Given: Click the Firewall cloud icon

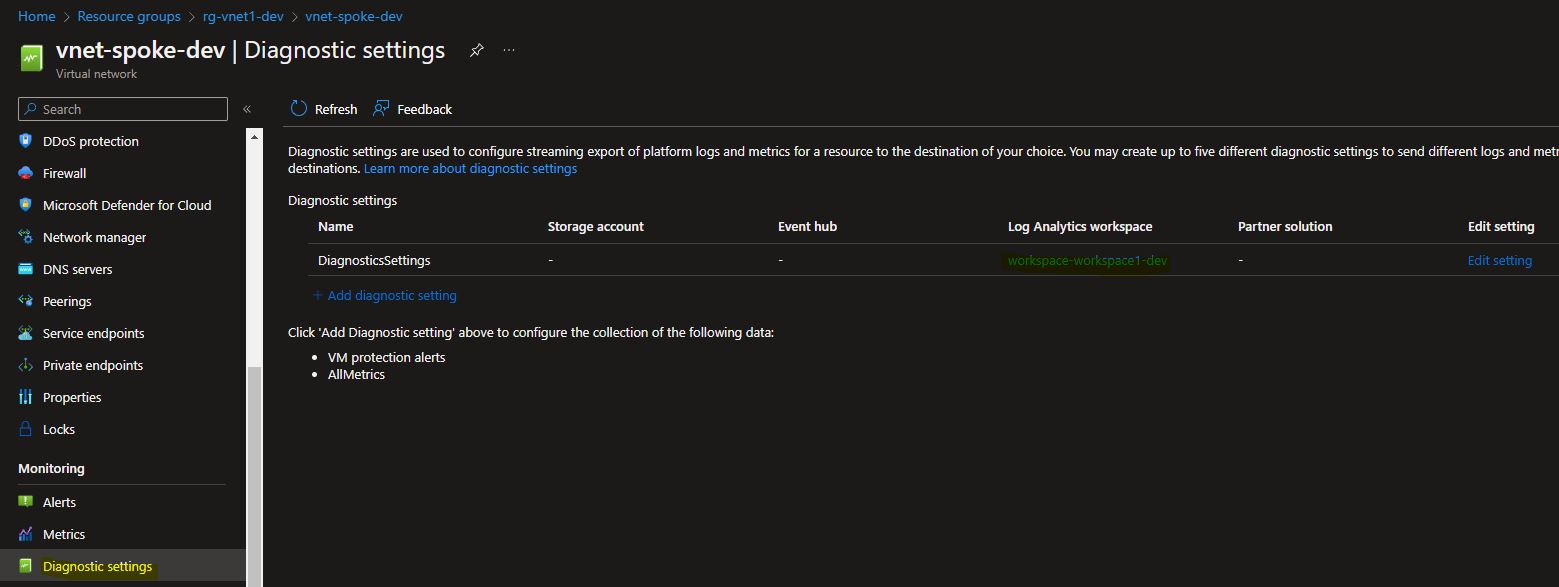Looking at the screenshot, I should [26, 173].
